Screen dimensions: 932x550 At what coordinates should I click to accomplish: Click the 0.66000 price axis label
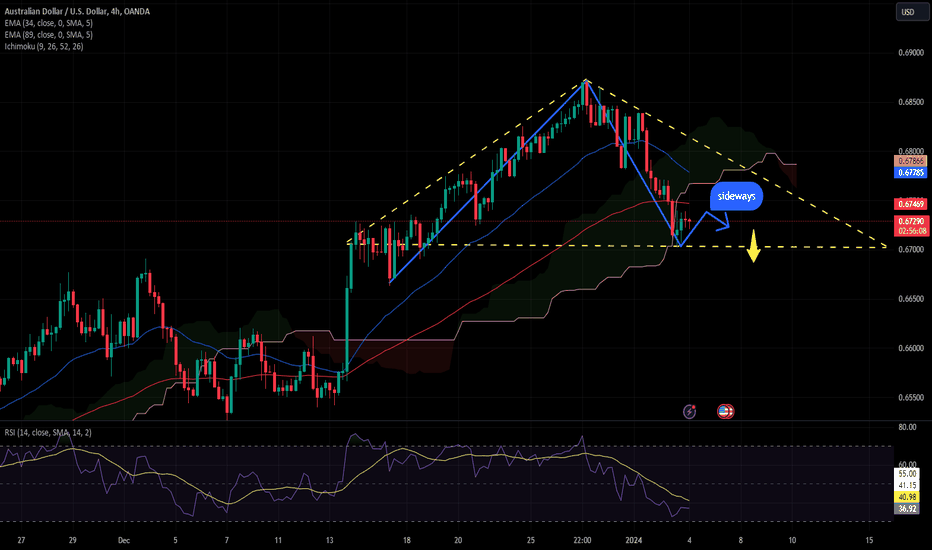tap(911, 348)
